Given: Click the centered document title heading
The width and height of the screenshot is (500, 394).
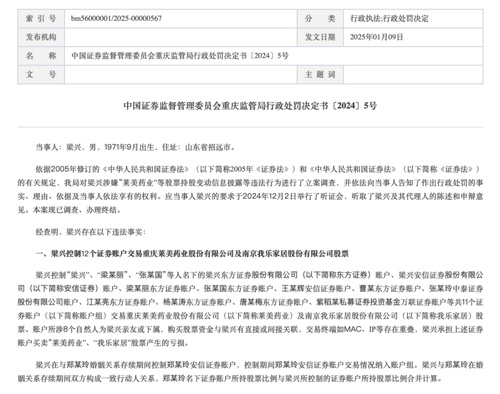Looking at the screenshot, I should pyautogui.click(x=250, y=106).
